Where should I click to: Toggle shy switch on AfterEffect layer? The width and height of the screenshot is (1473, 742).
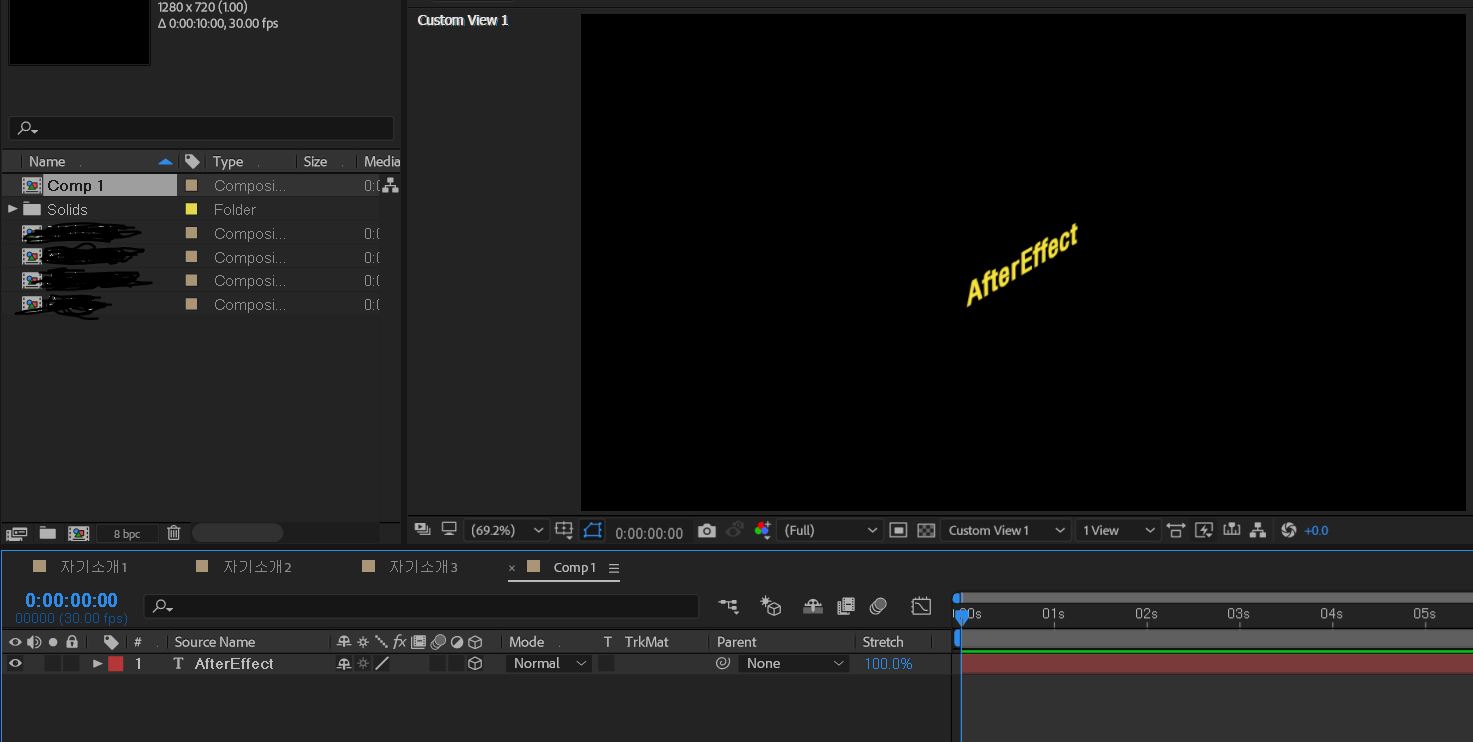coord(344,663)
